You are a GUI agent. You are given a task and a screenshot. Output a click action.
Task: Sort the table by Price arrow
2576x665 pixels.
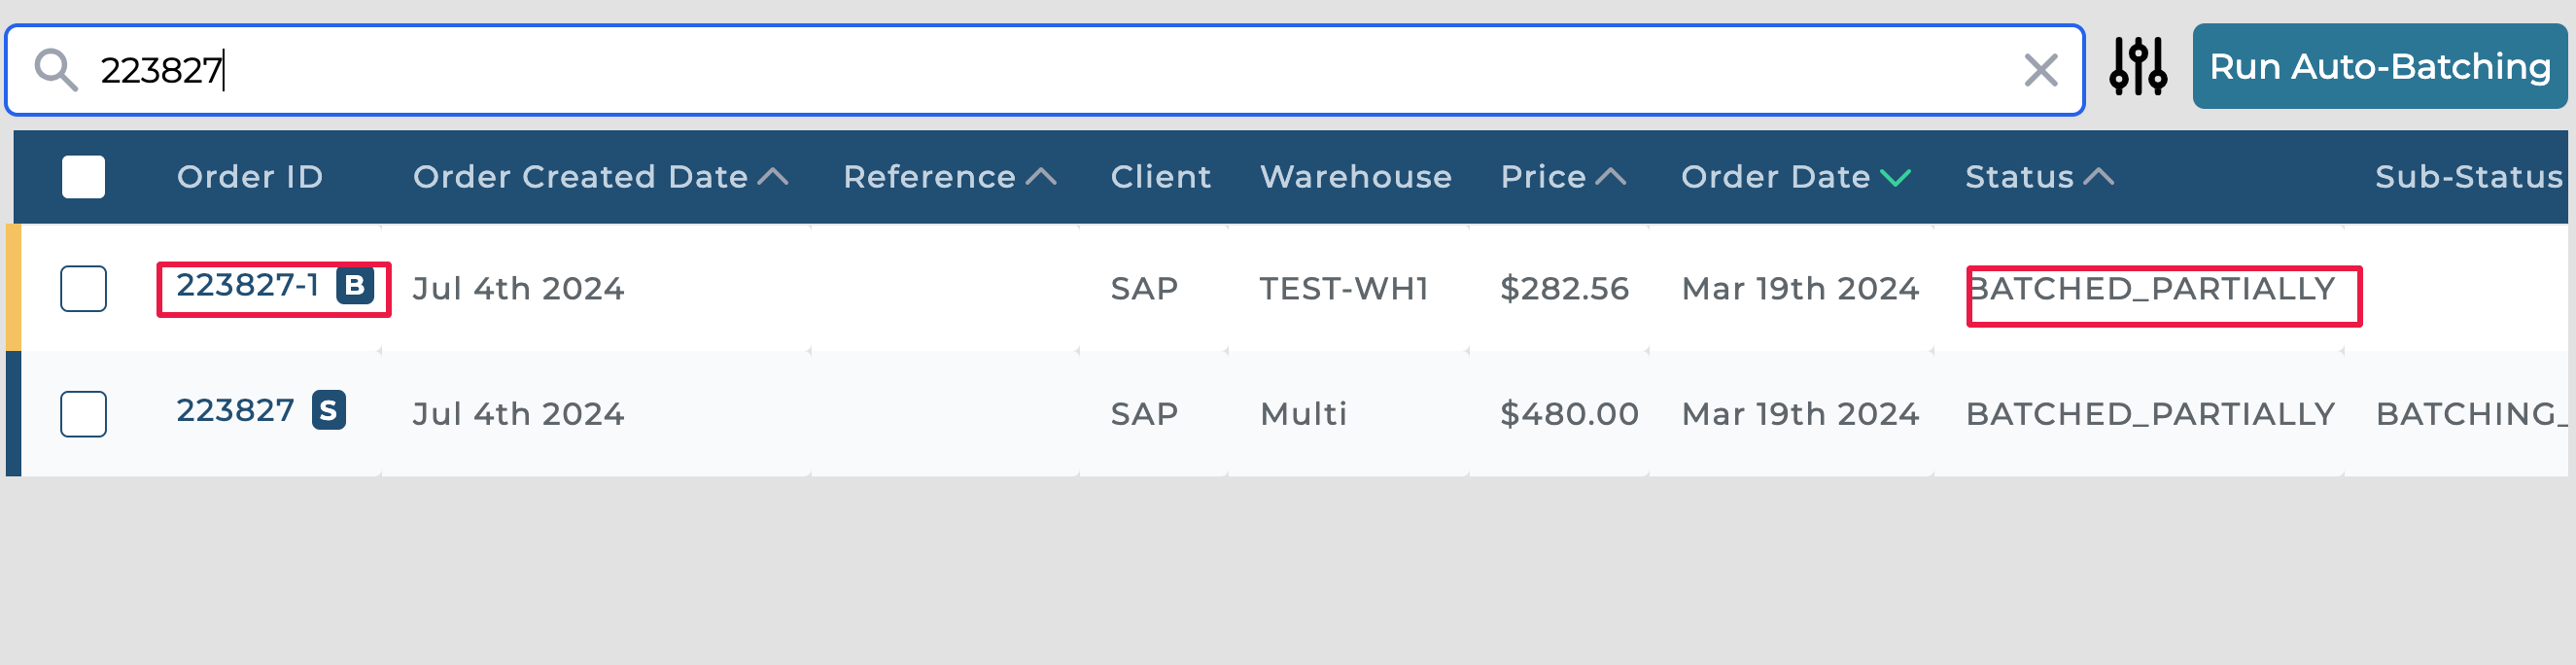point(1610,177)
